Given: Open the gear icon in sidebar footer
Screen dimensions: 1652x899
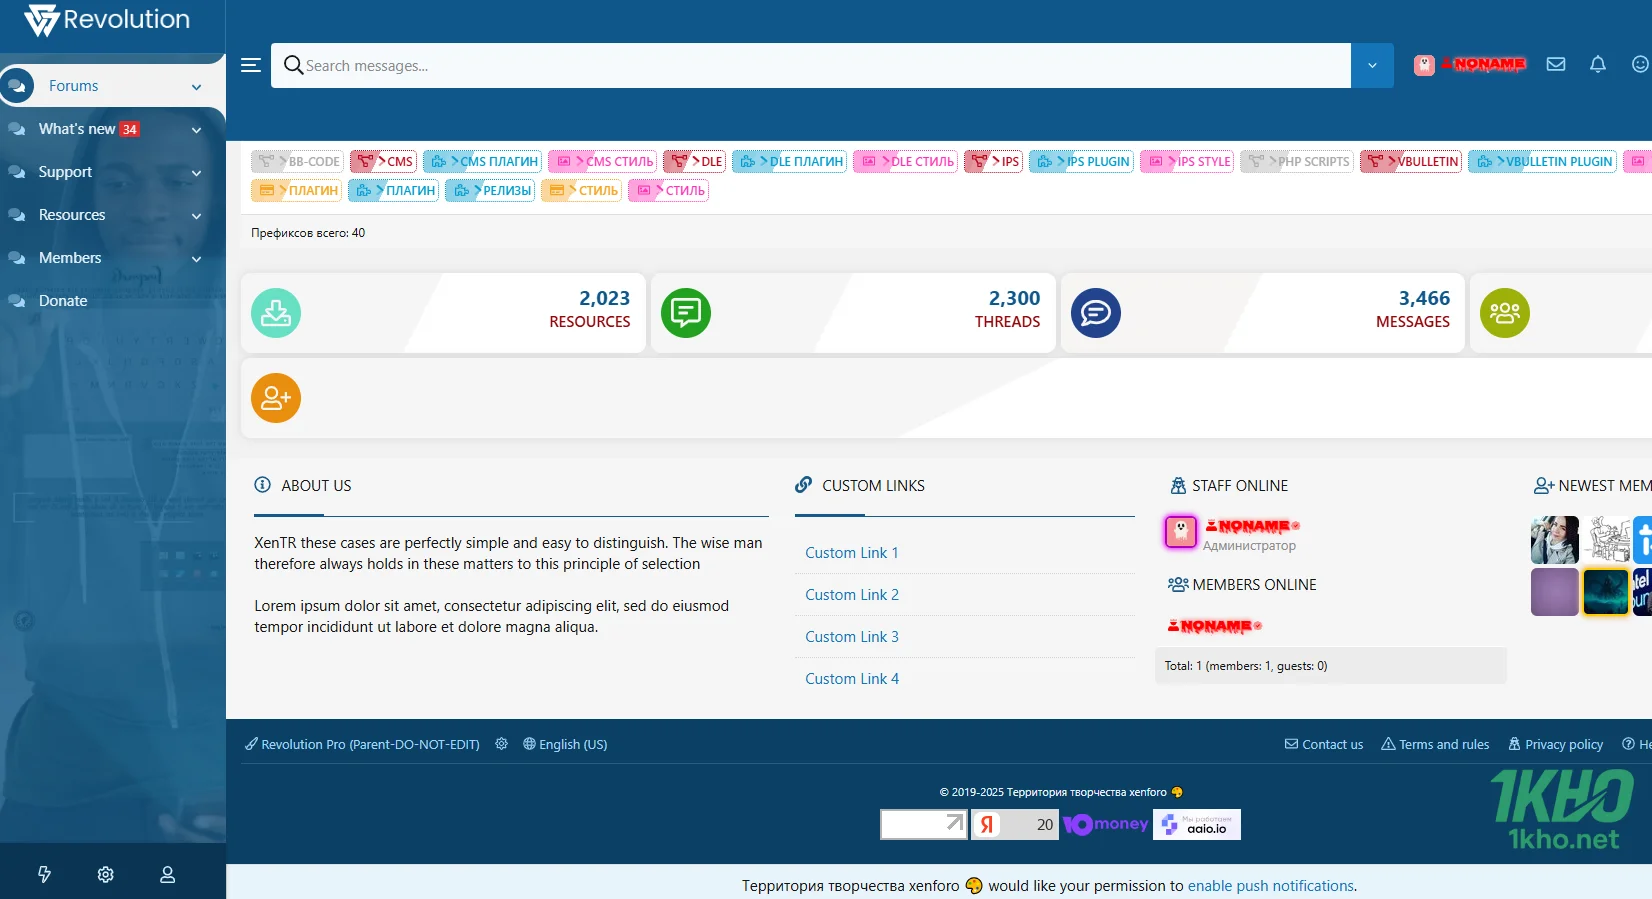Looking at the screenshot, I should point(106,874).
